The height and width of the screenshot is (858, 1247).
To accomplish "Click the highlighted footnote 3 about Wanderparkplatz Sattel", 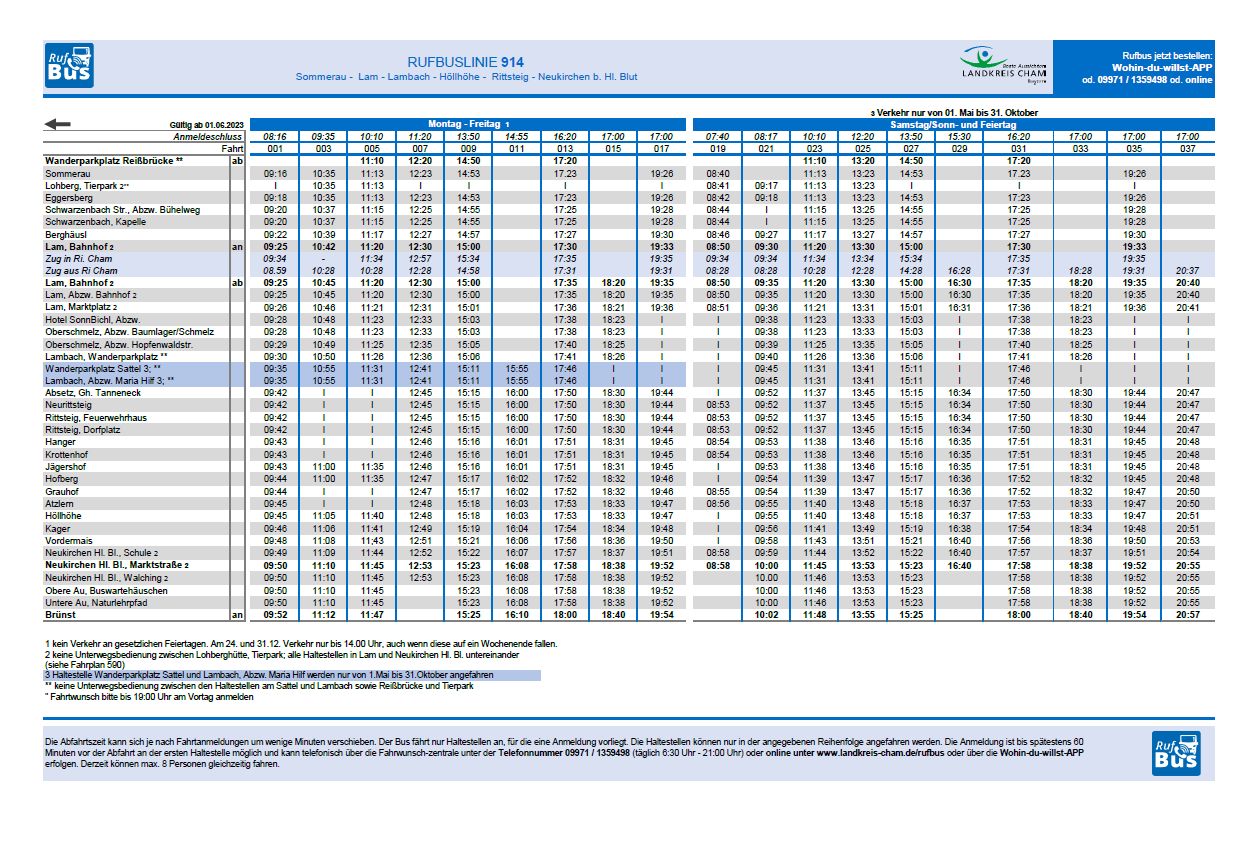I will click(293, 676).
